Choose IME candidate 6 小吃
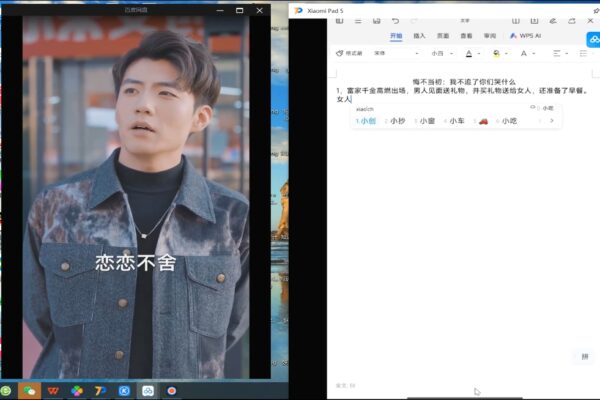The width and height of the screenshot is (600, 400). point(507,121)
